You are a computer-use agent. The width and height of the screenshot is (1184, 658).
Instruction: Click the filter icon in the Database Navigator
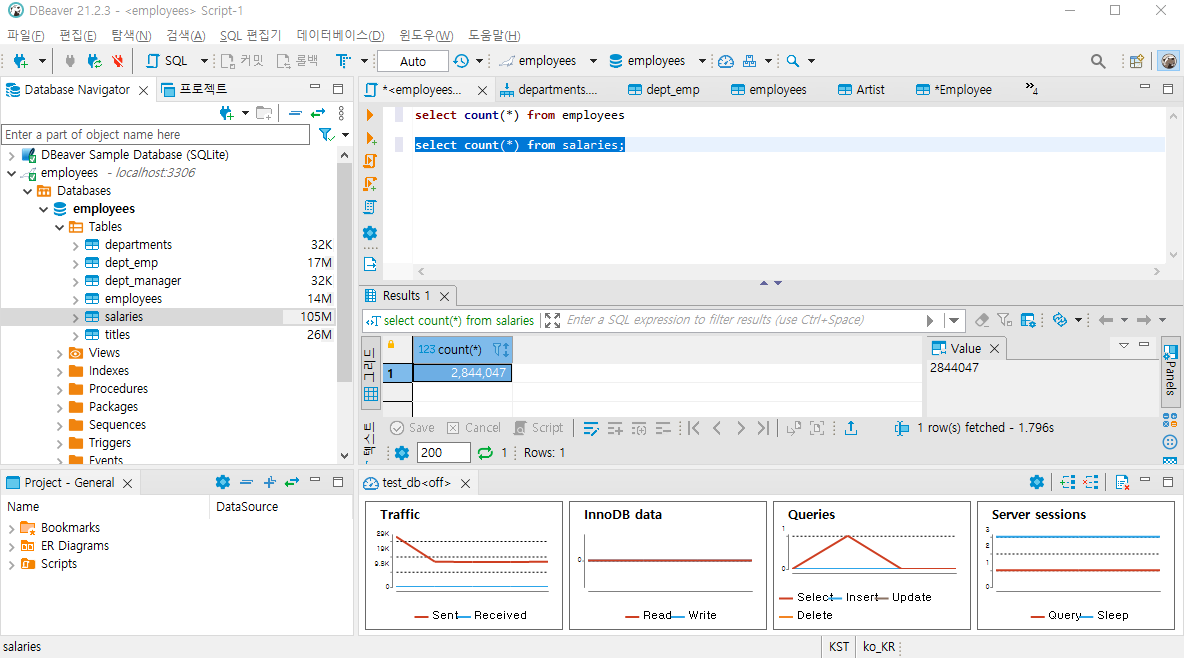326,134
